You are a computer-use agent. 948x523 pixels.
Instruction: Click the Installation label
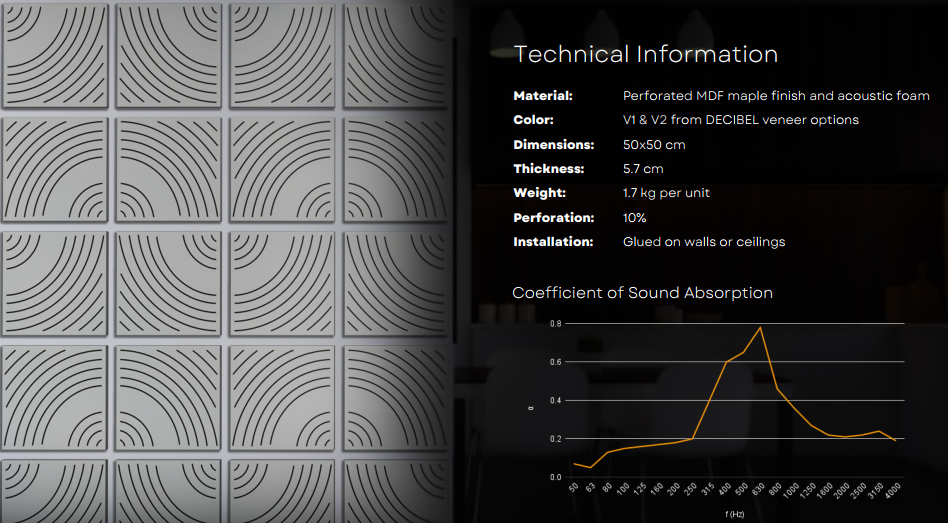(553, 242)
